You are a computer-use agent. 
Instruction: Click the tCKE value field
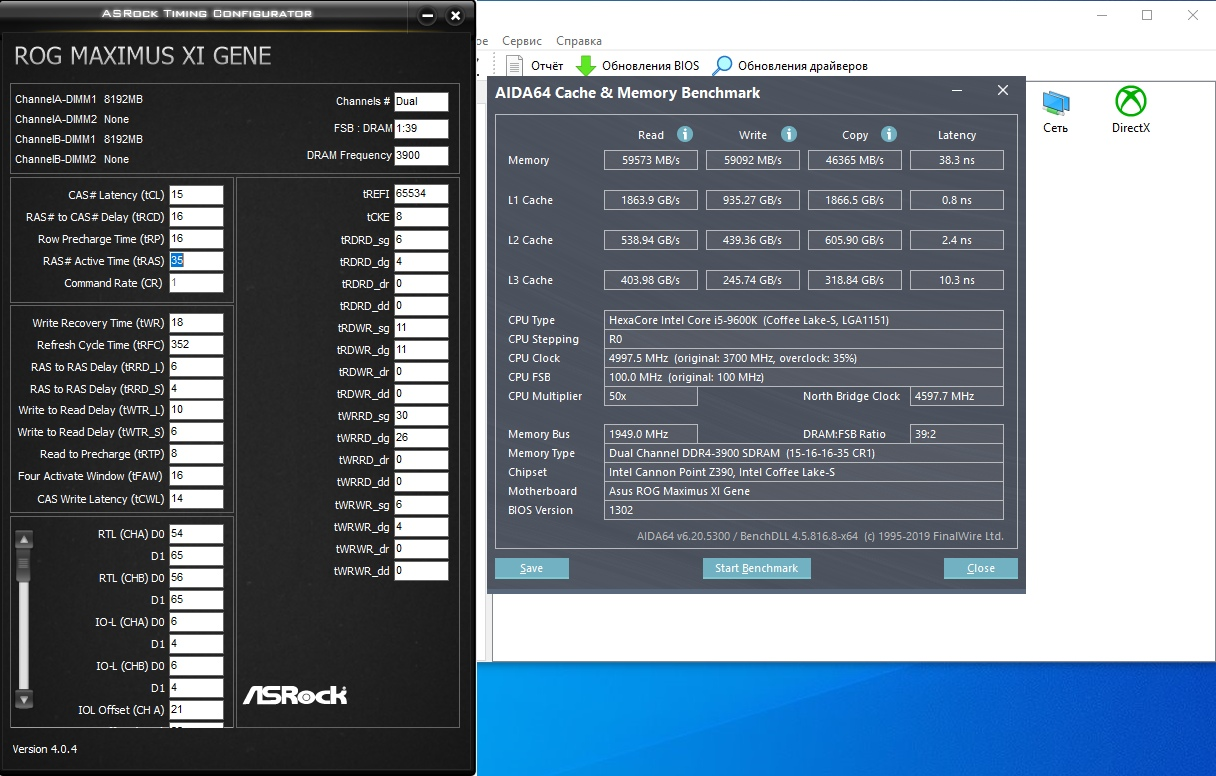[x=421, y=217]
